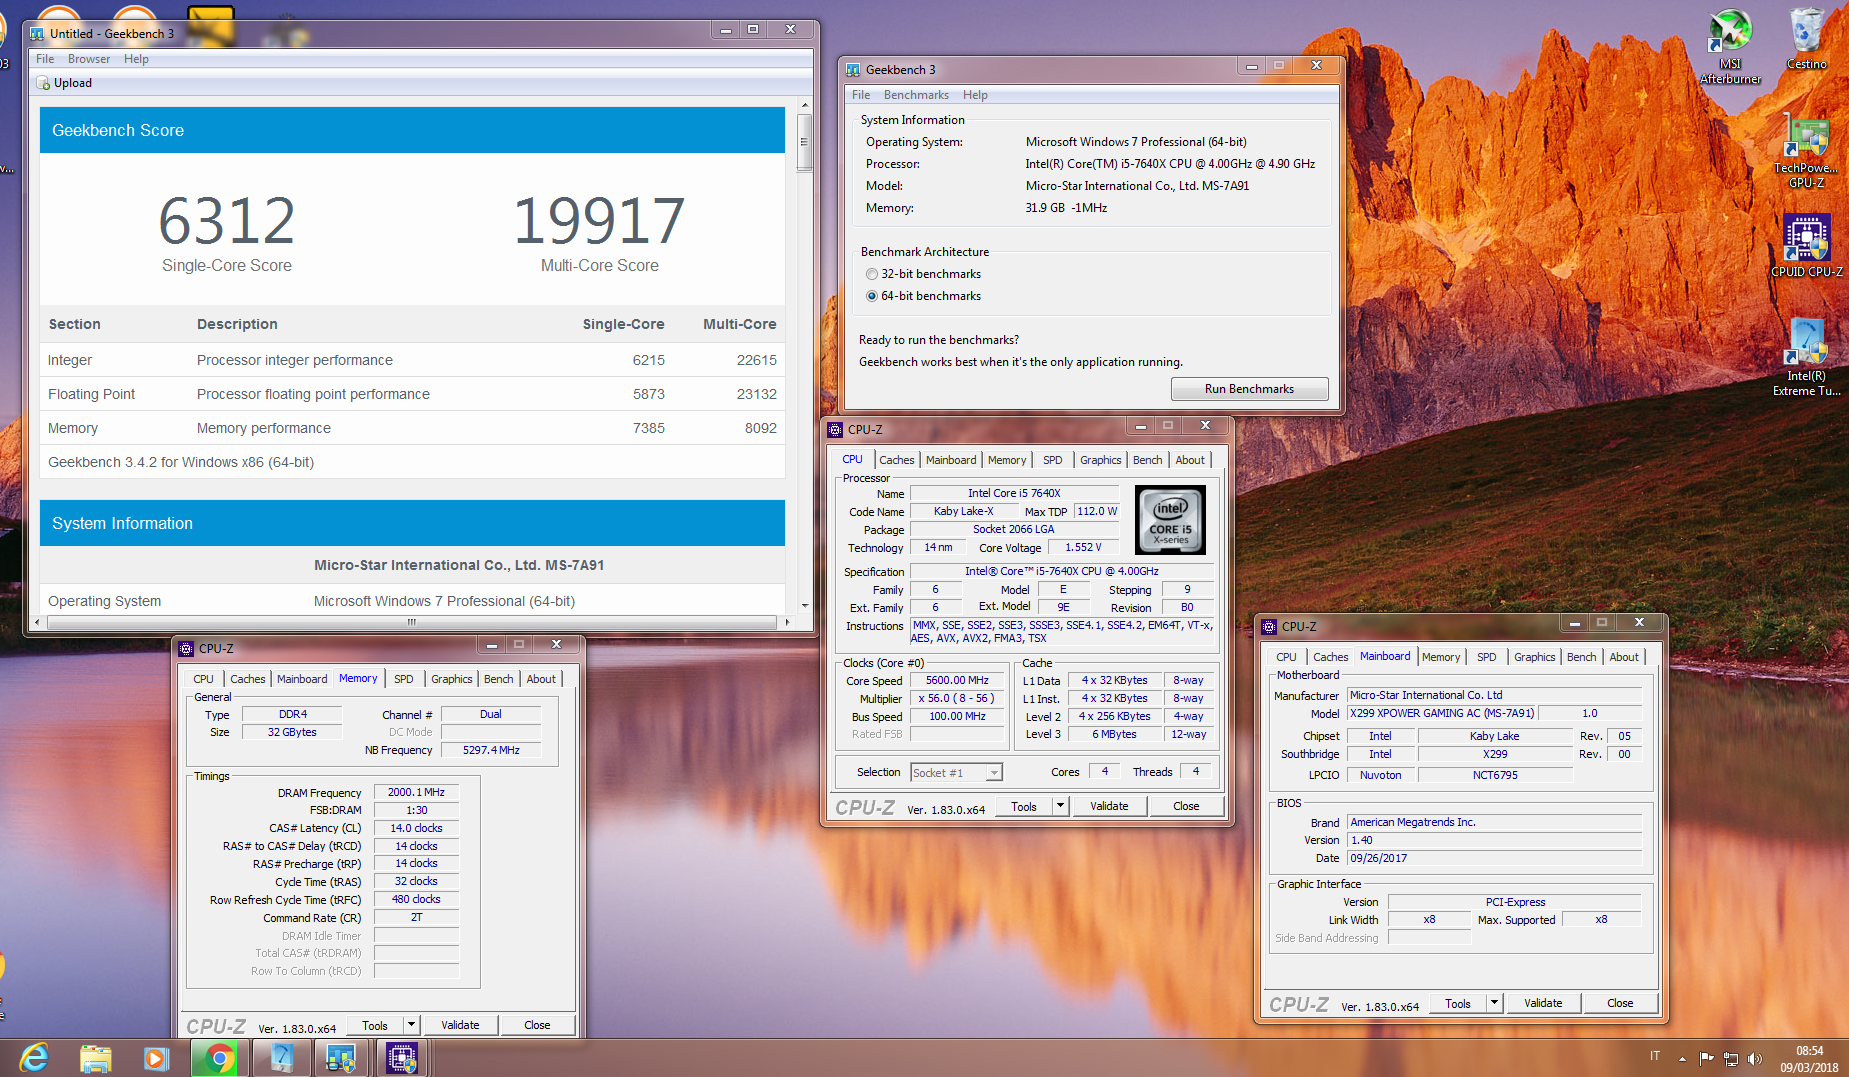Open Action Center flag tray icon

[x=1706, y=1058]
